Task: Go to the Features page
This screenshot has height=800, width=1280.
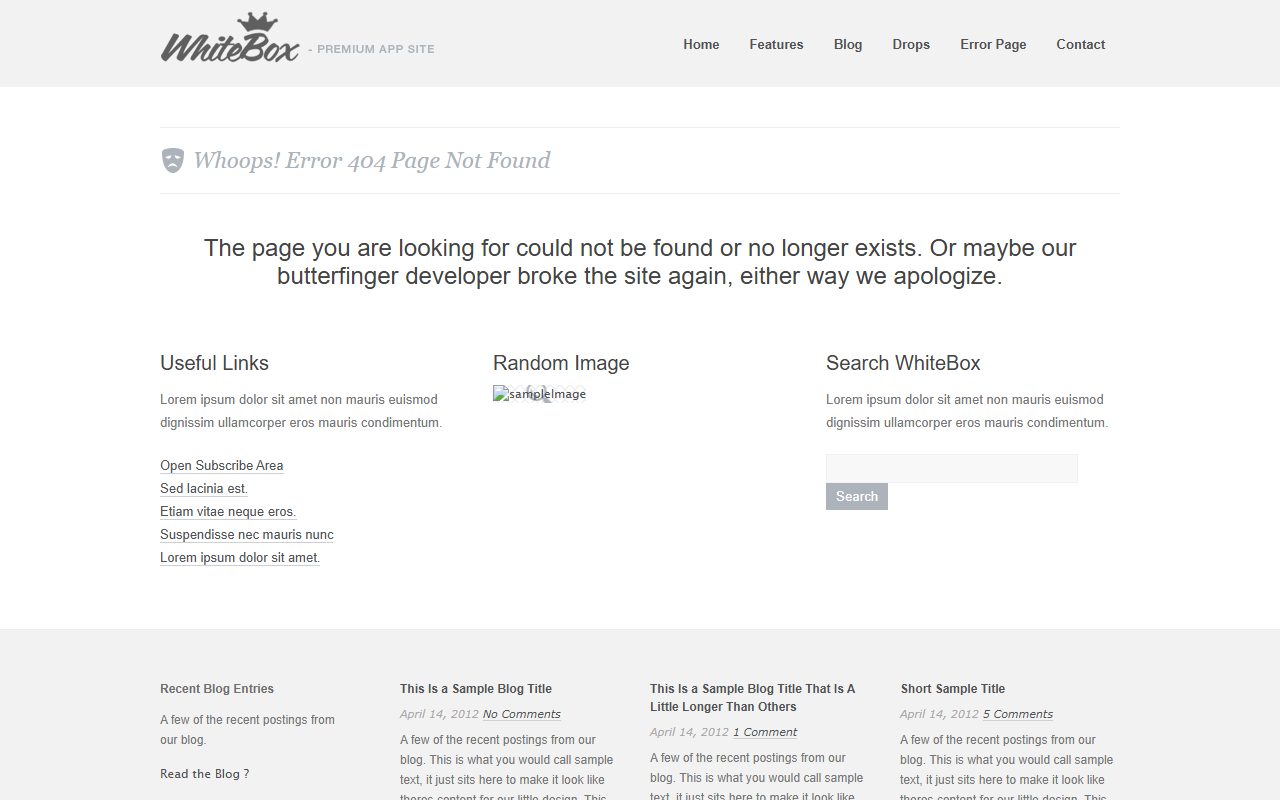Action: pos(776,44)
